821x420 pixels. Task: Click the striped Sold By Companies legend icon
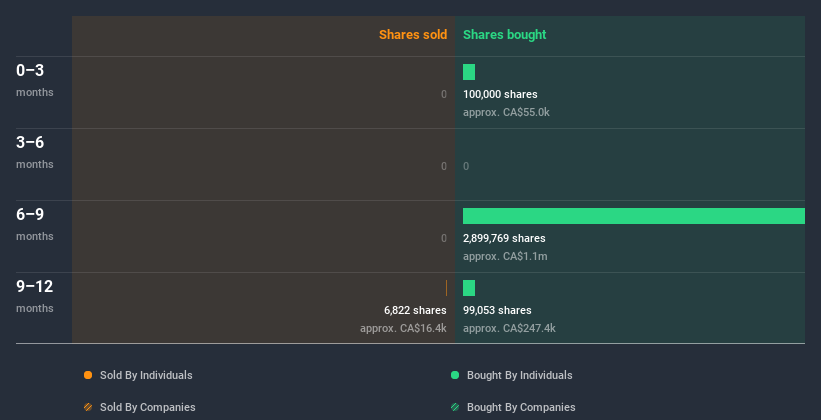(x=88, y=407)
